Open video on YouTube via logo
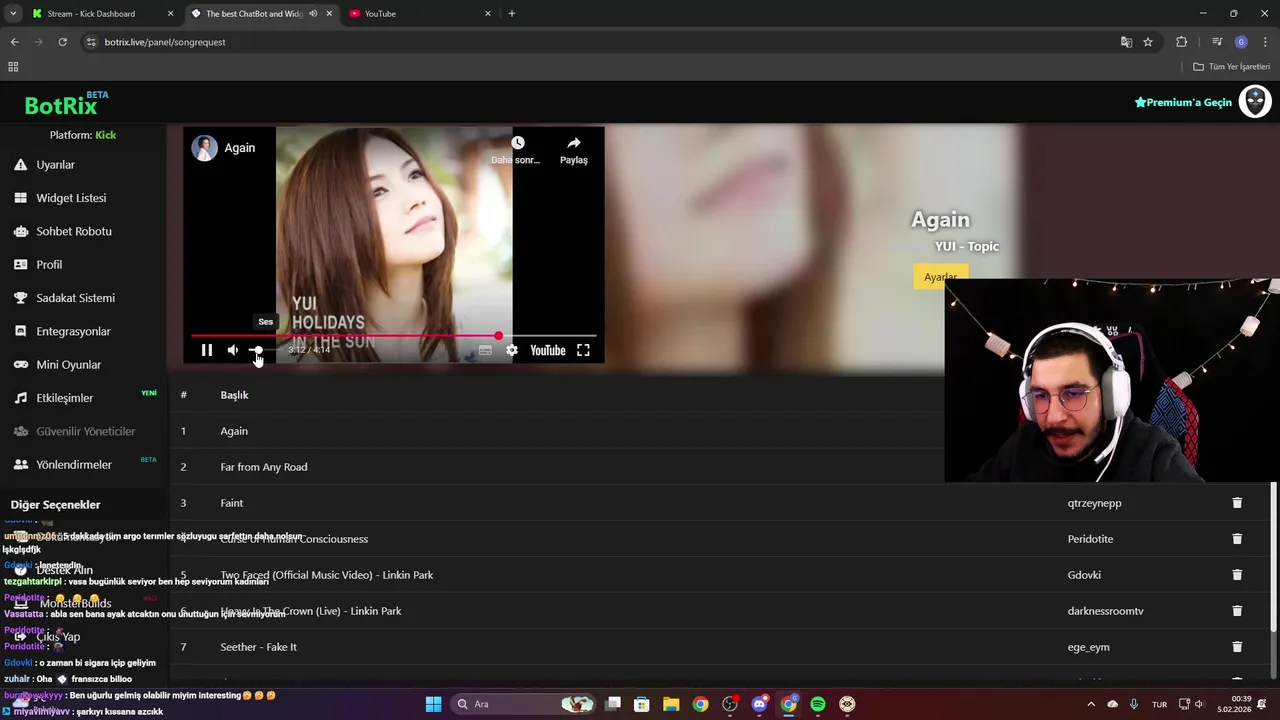Screen dimensions: 1280x720 click(x=548, y=350)
